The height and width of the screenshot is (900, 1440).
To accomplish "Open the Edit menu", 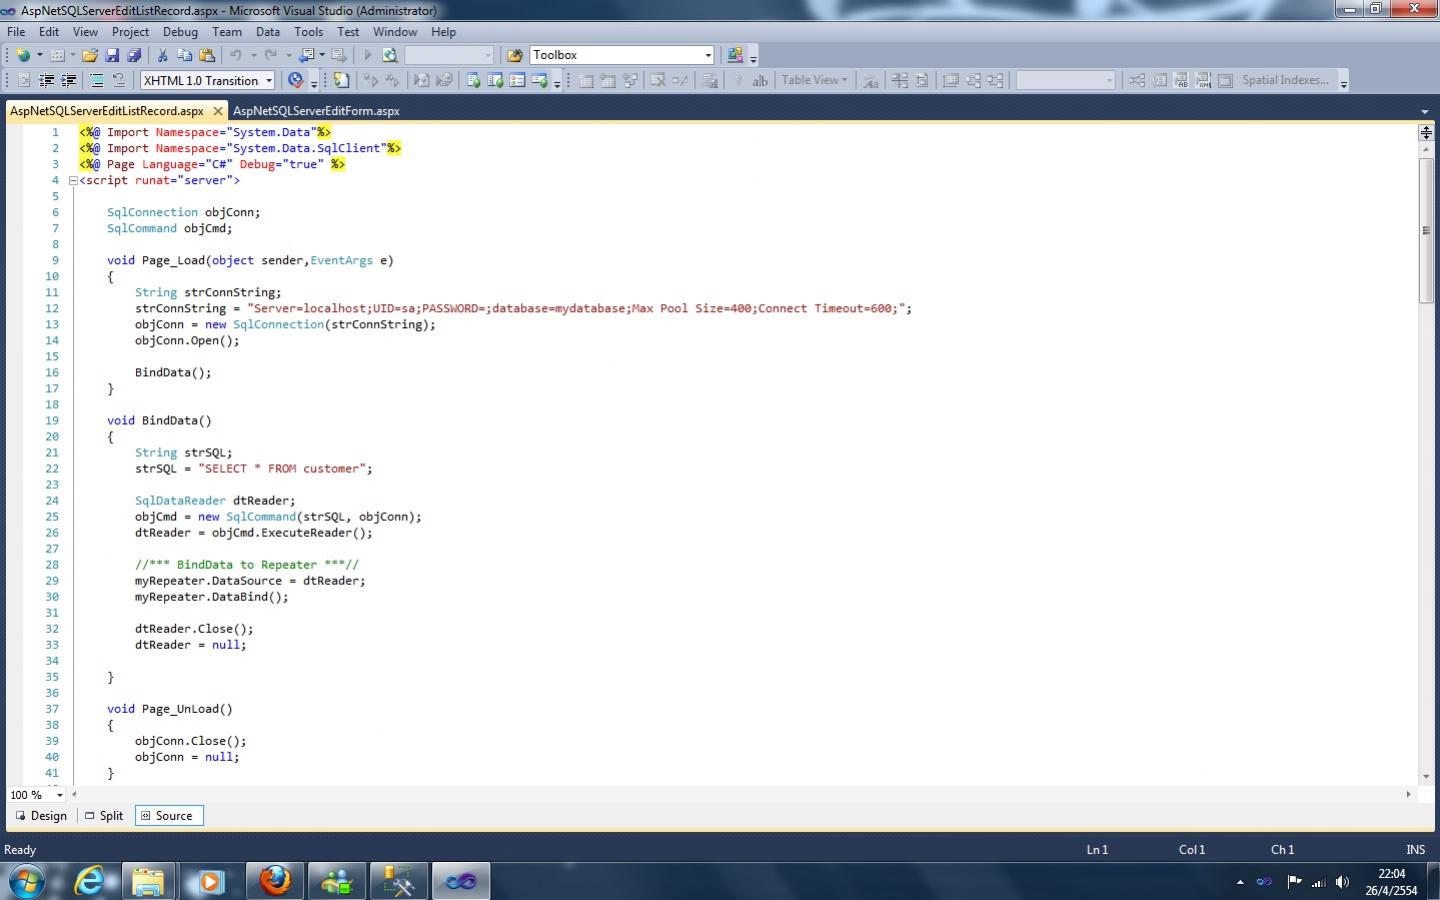I will (49, 32).
